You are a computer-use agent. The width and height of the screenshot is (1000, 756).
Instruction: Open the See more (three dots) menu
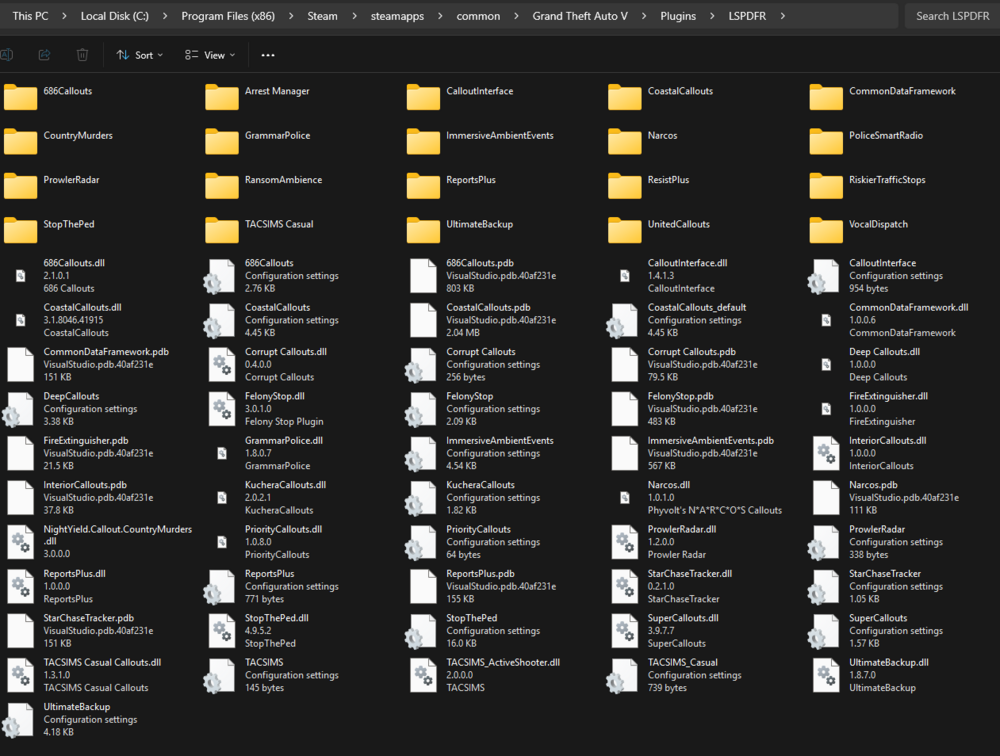pos(268,55)
